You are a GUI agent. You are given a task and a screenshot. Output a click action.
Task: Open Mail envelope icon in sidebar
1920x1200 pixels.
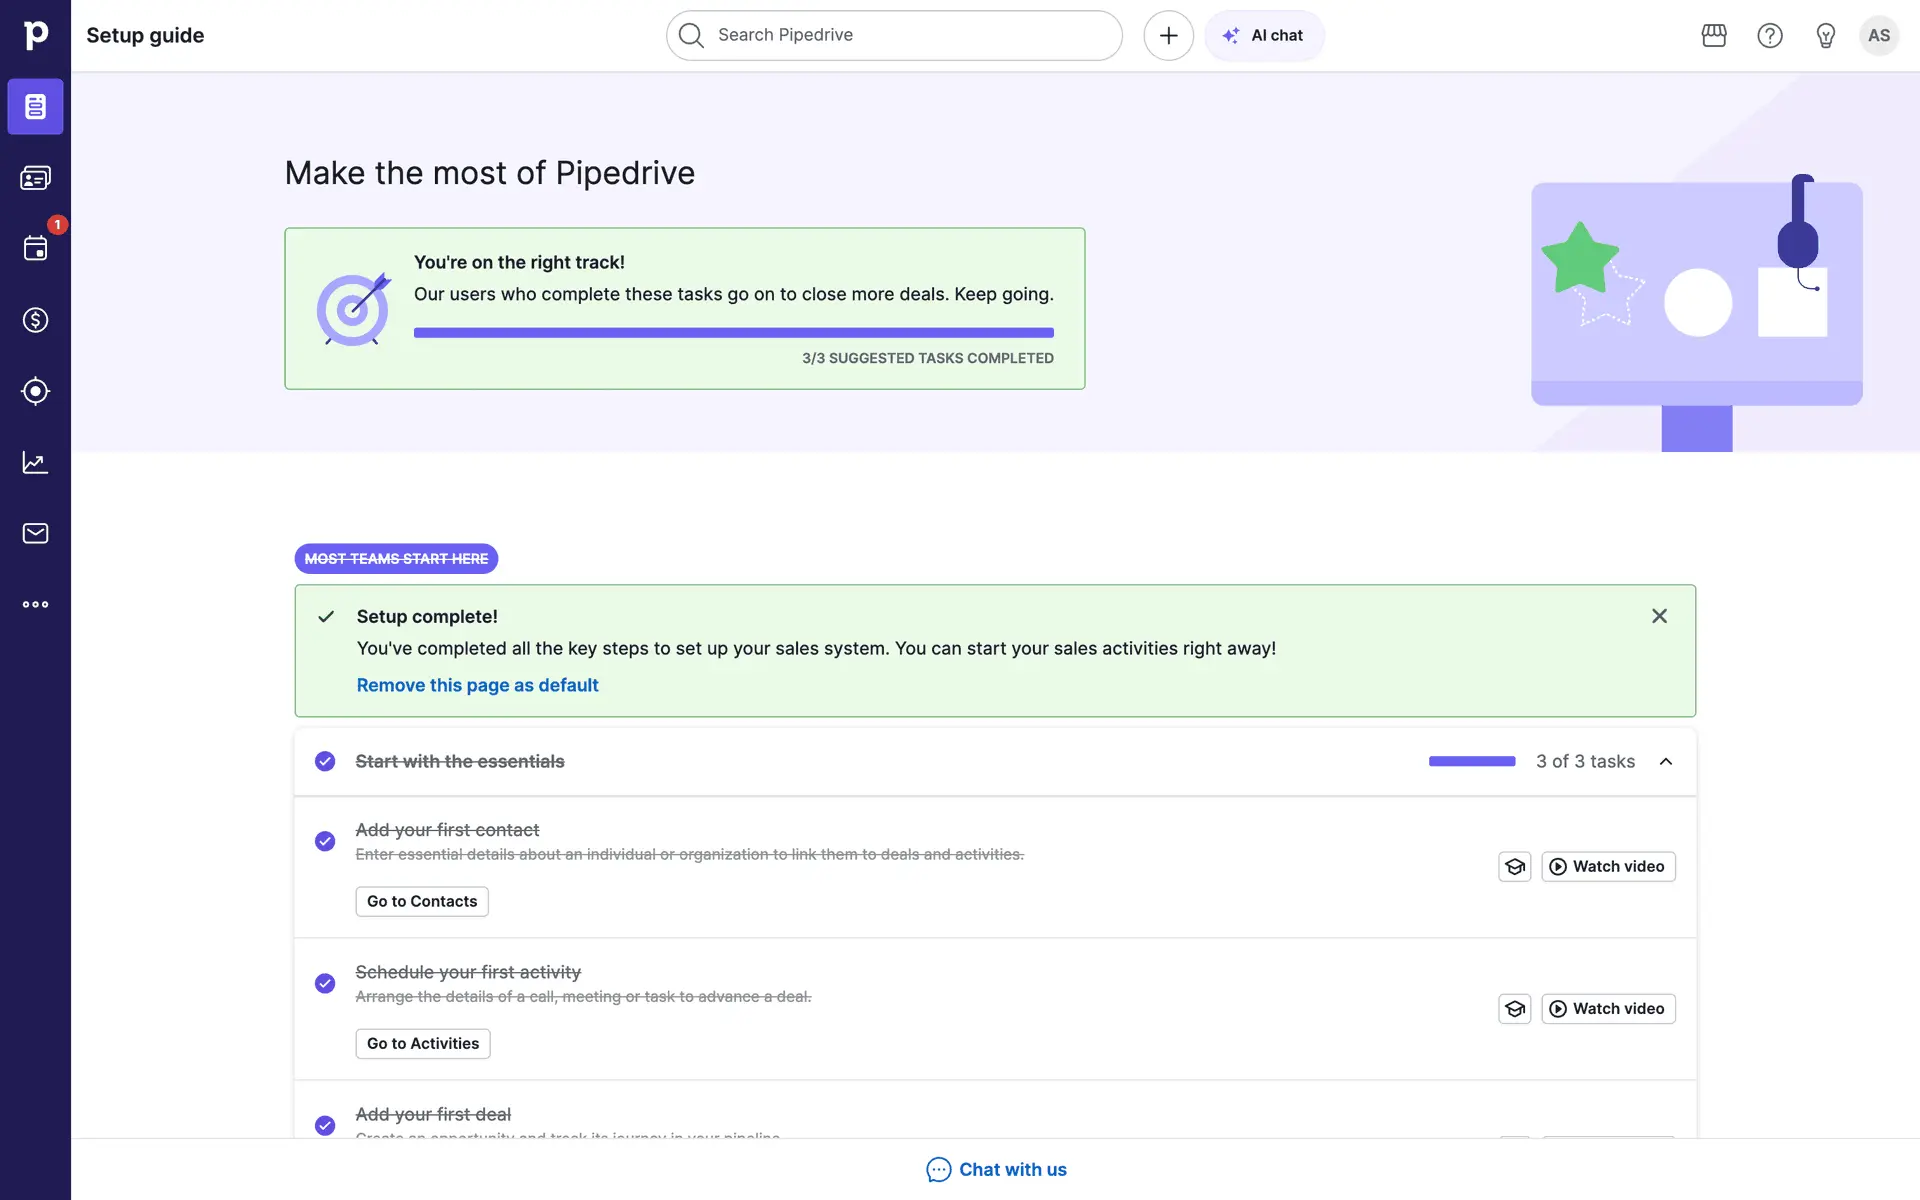[x=35, y=533]
